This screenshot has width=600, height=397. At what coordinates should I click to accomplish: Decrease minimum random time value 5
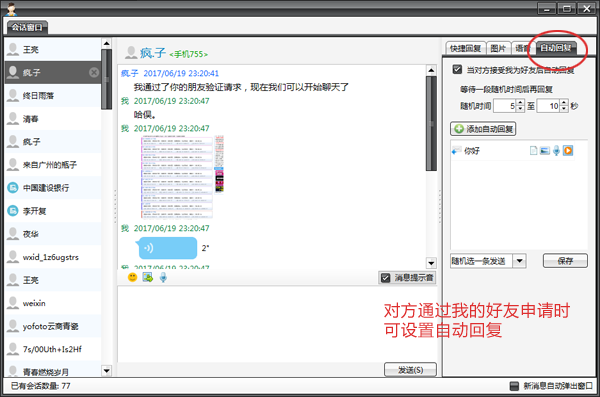tap(520, 109)
